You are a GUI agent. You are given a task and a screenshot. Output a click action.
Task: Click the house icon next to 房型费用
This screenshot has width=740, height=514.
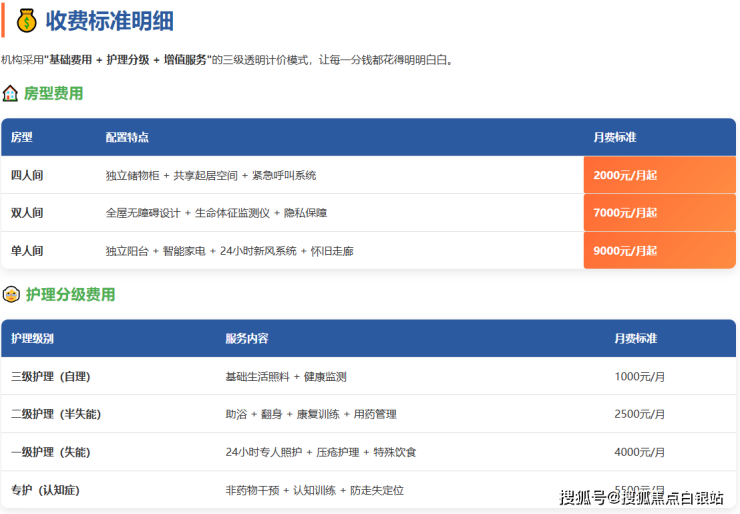(10, 93)
